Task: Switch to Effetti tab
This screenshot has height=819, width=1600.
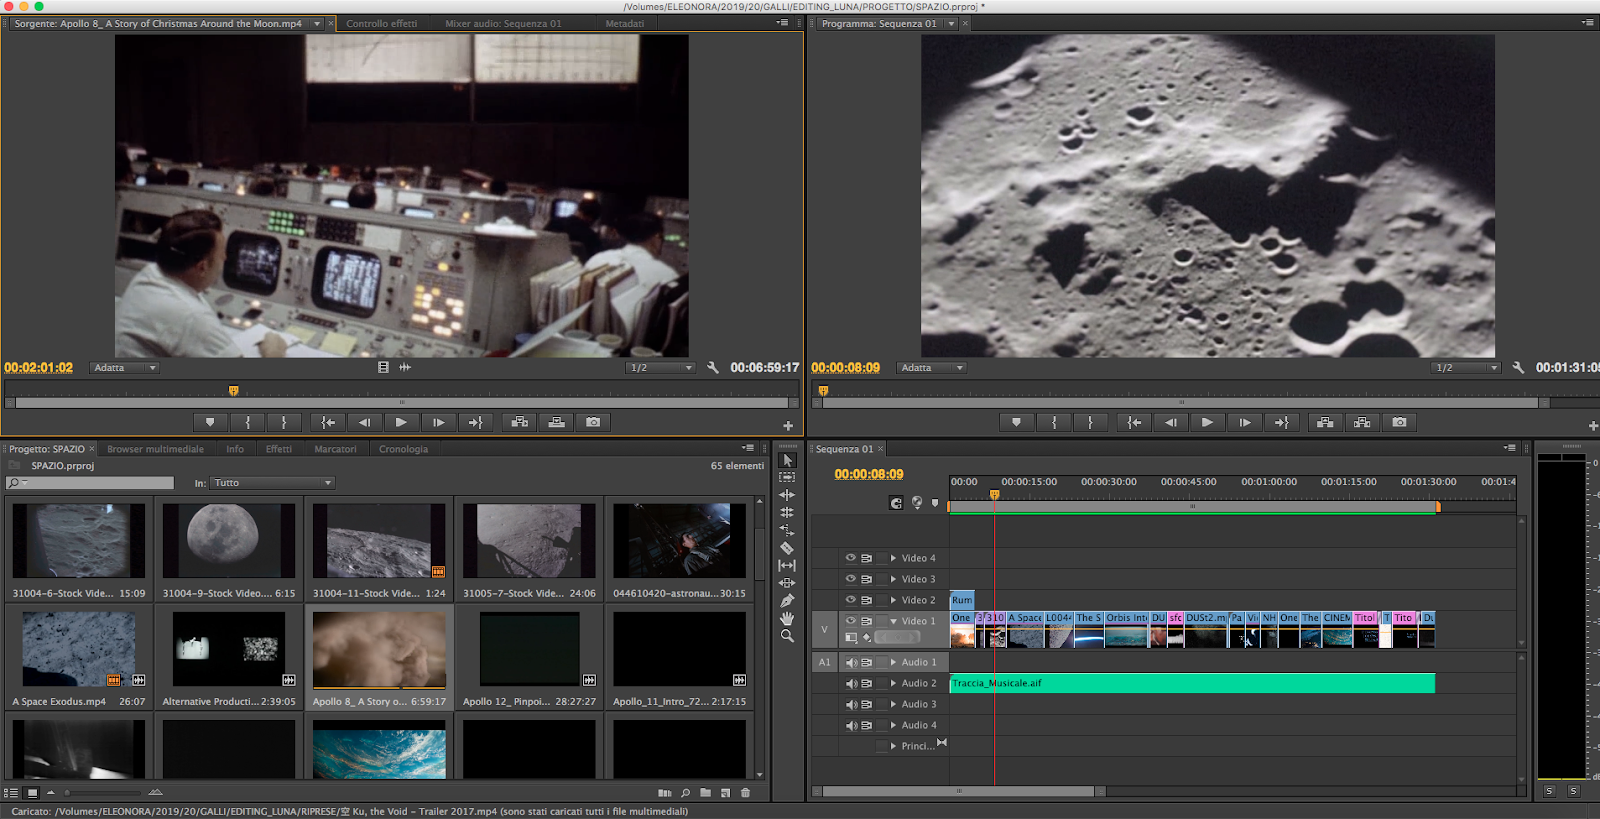Action: click(279, 449)
